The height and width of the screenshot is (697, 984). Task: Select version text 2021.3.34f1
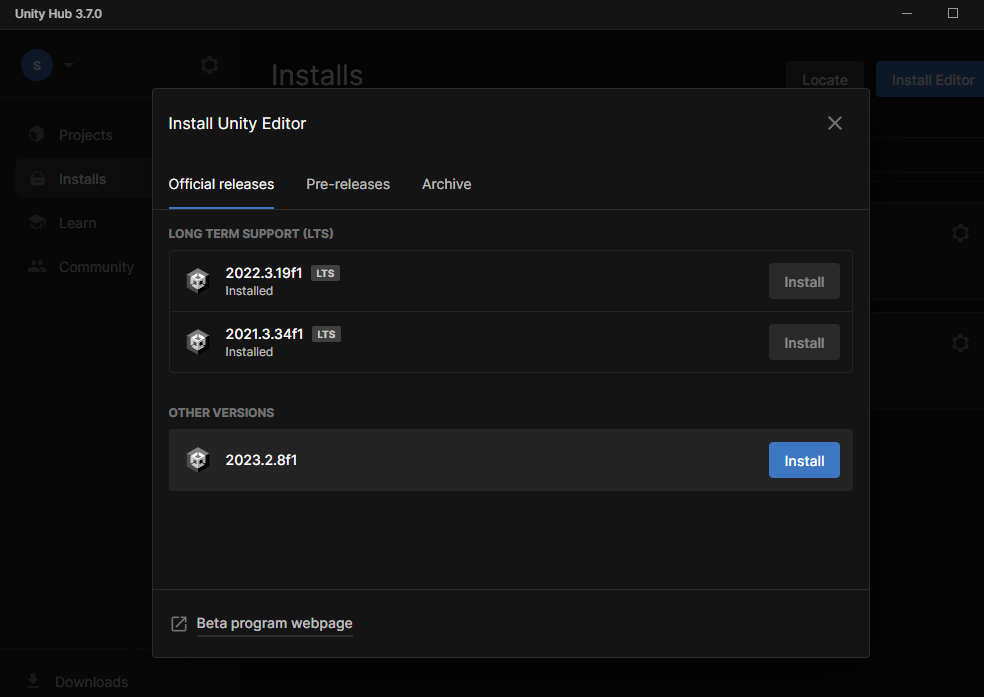(264, 334)
